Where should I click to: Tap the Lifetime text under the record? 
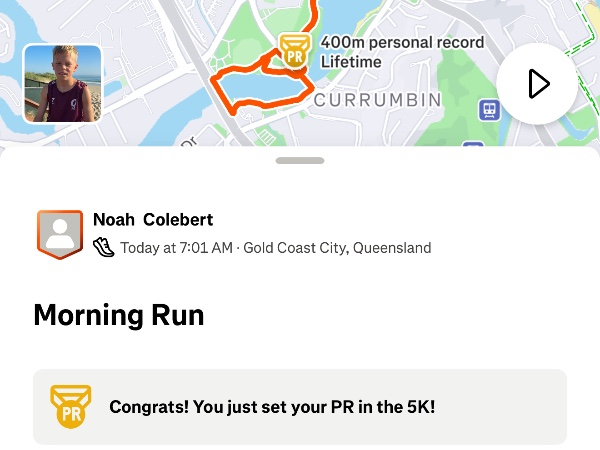(x=351, y=62)
